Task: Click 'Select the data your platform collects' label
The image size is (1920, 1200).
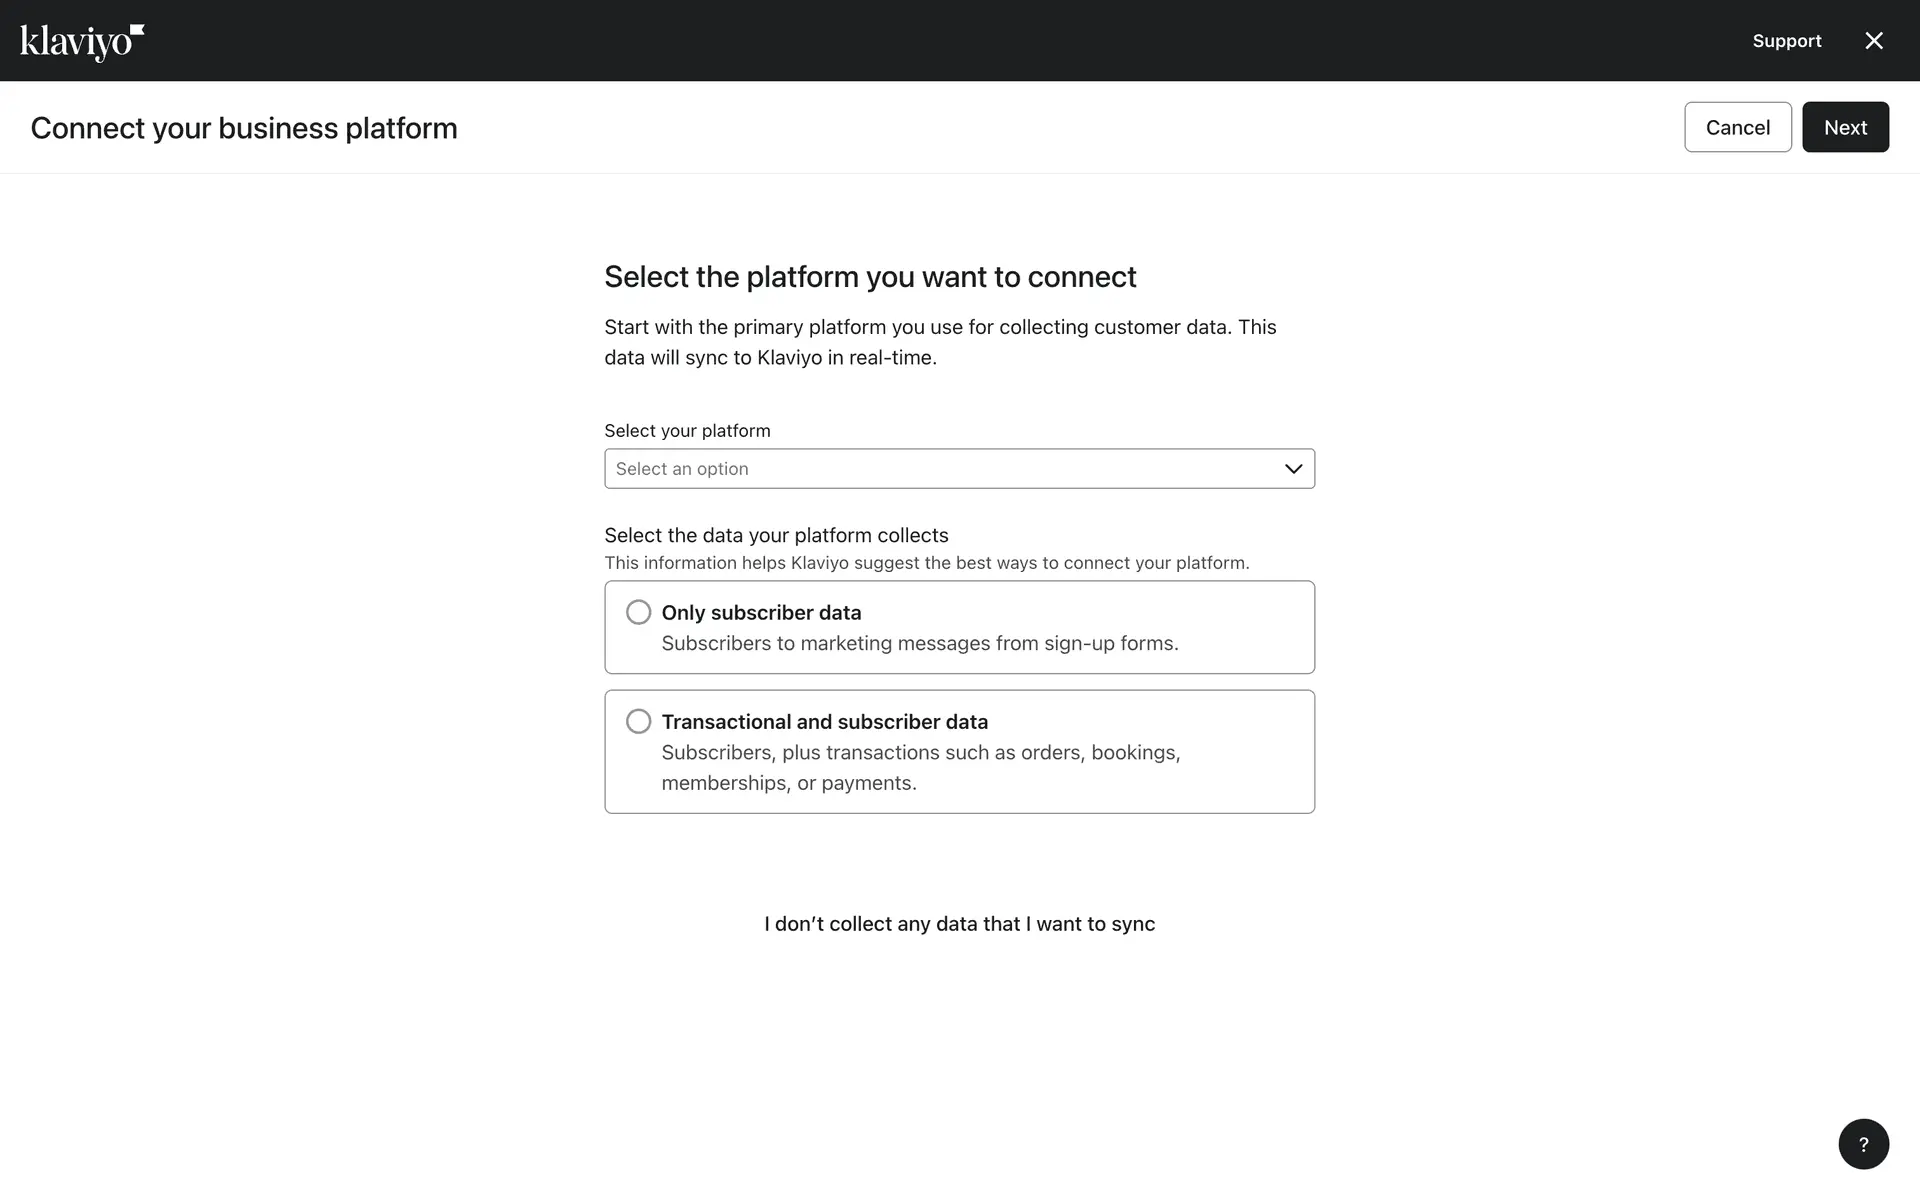Action: (776, 535)
